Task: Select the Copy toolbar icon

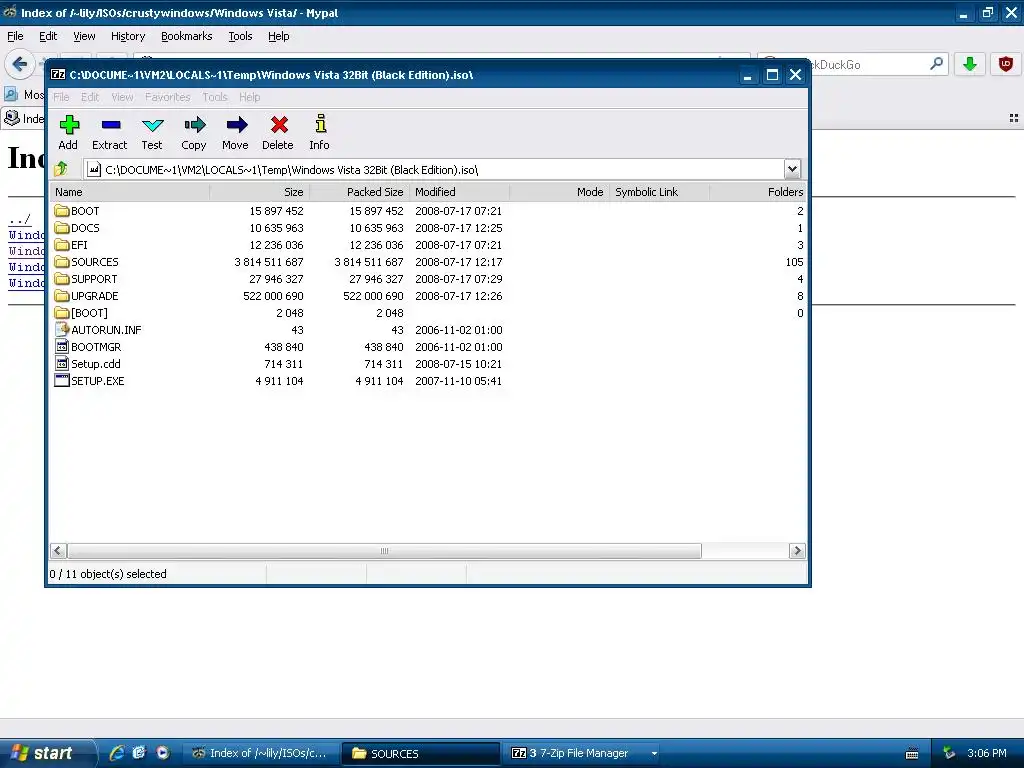Action: pos(194,124)
